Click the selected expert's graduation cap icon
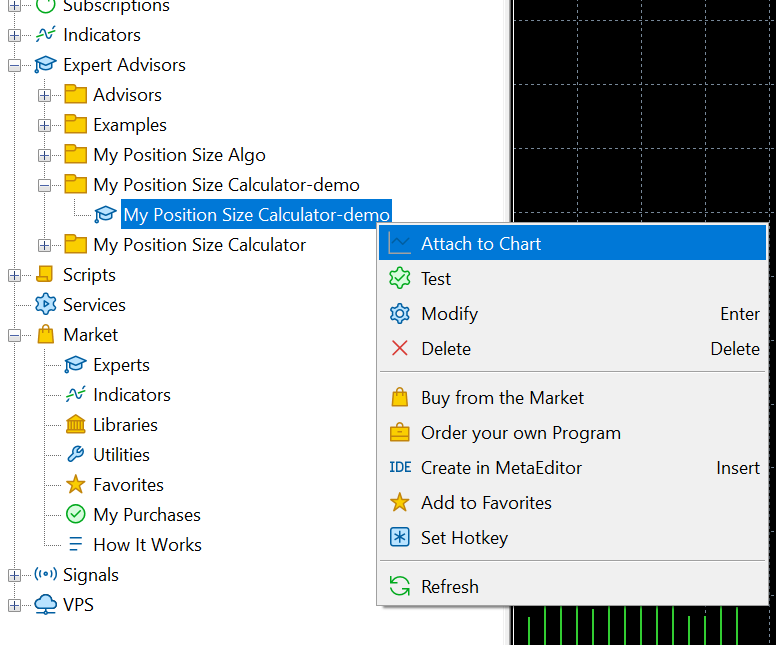 pos(105,214)
